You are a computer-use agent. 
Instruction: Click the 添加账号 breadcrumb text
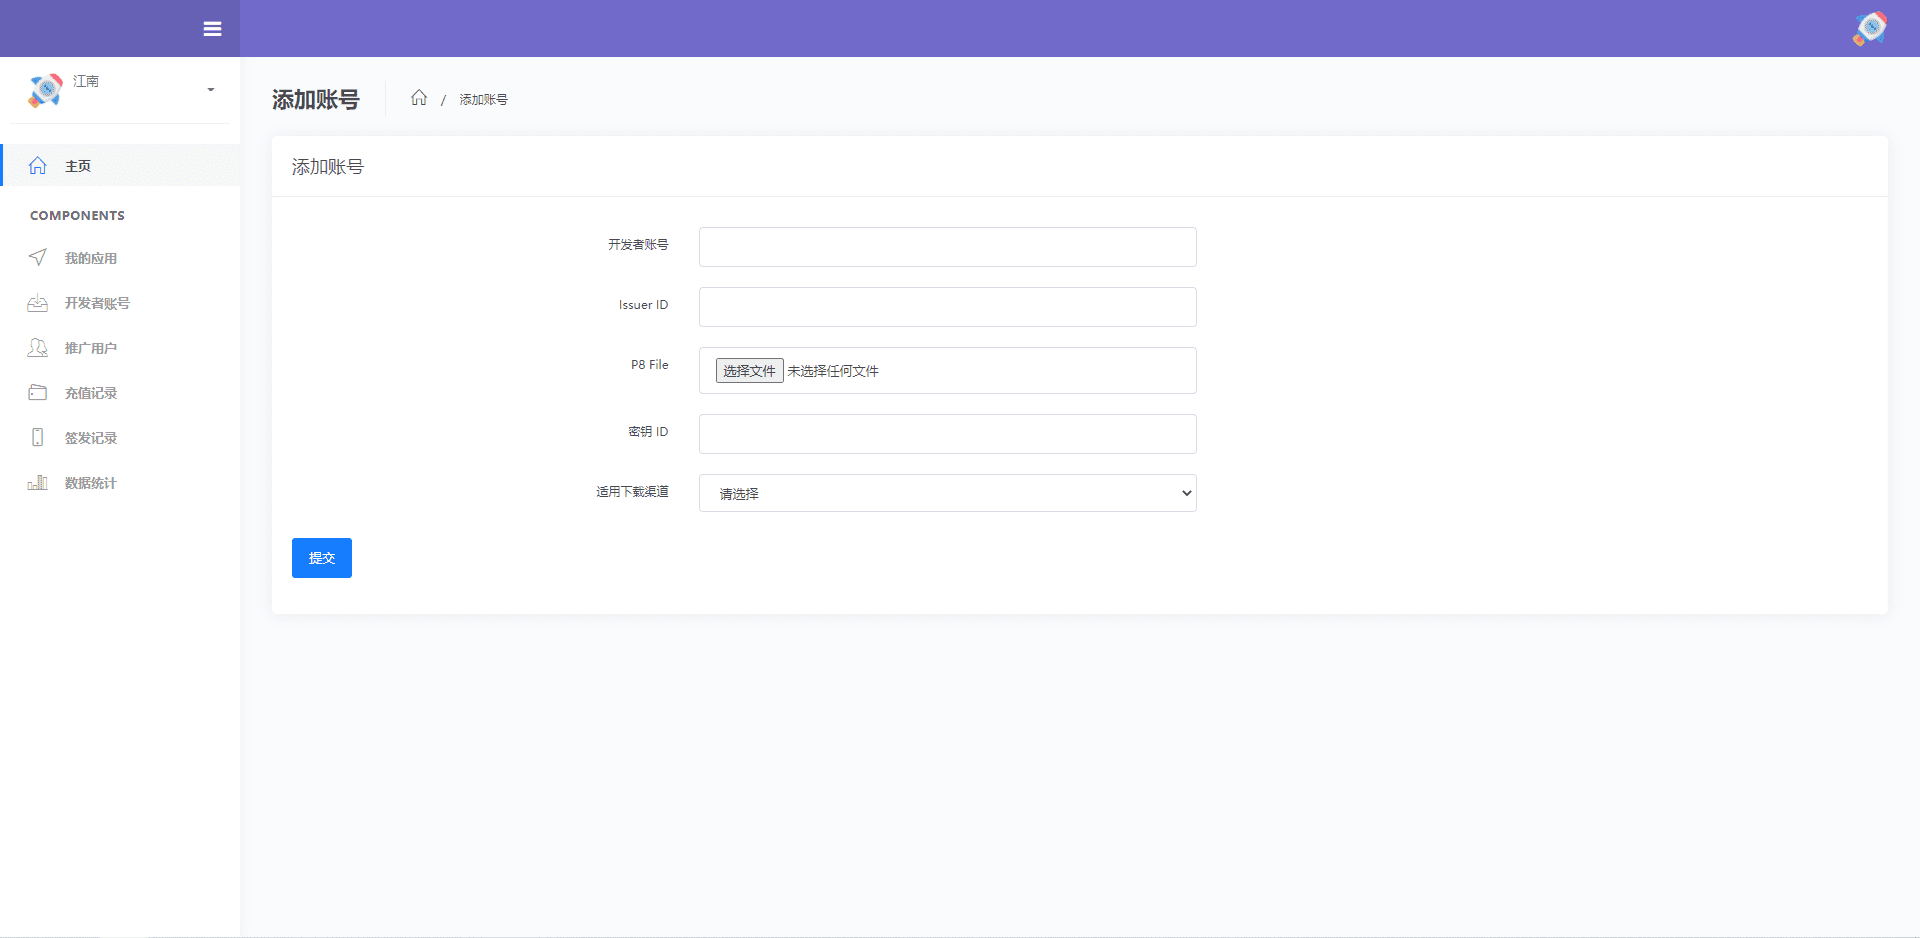coord(483,99)
